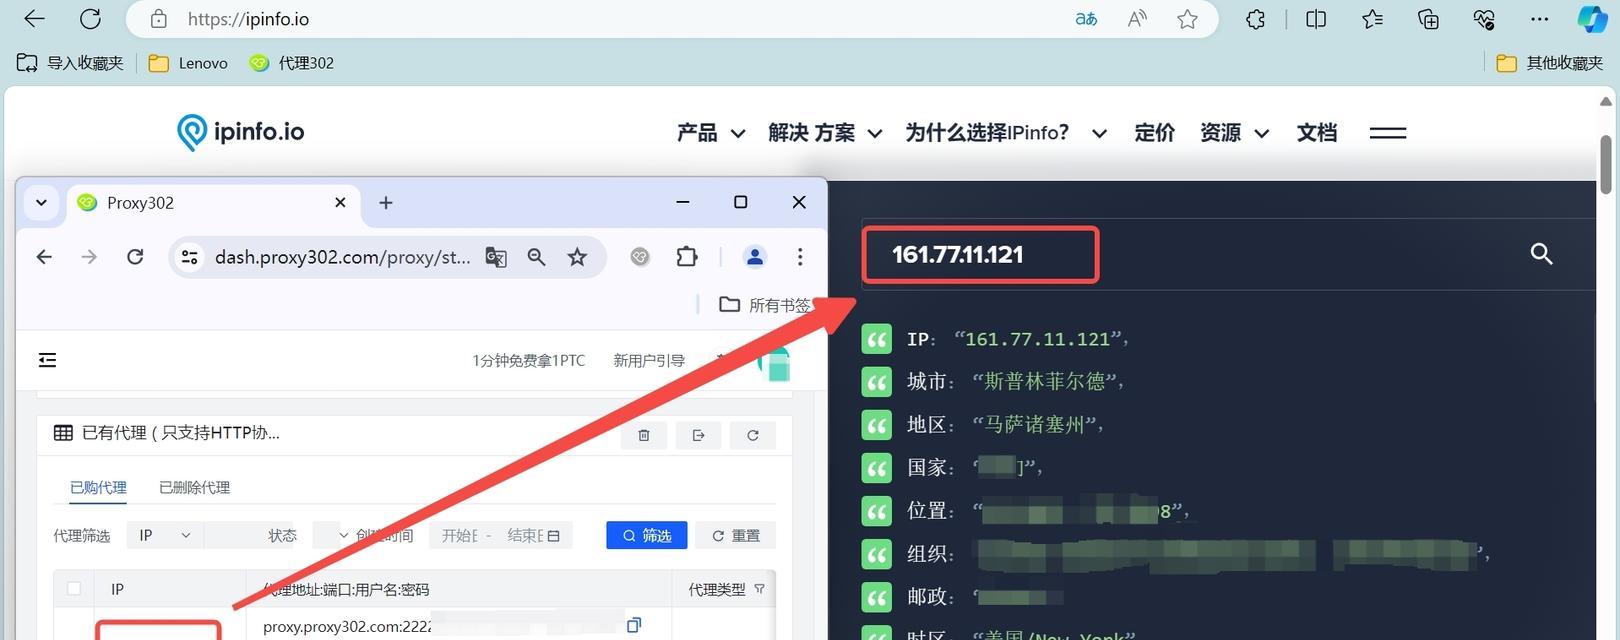Open Edge collections icon

[x=1428, y=19]
